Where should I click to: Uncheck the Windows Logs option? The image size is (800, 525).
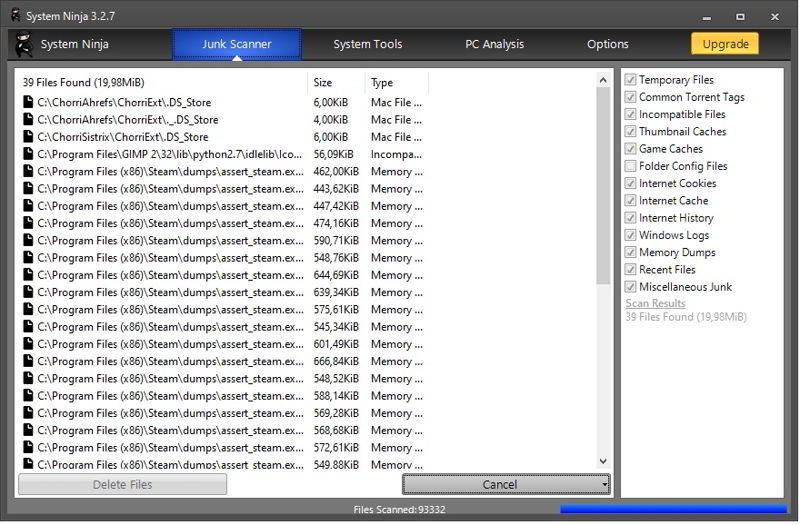(631, 235)
